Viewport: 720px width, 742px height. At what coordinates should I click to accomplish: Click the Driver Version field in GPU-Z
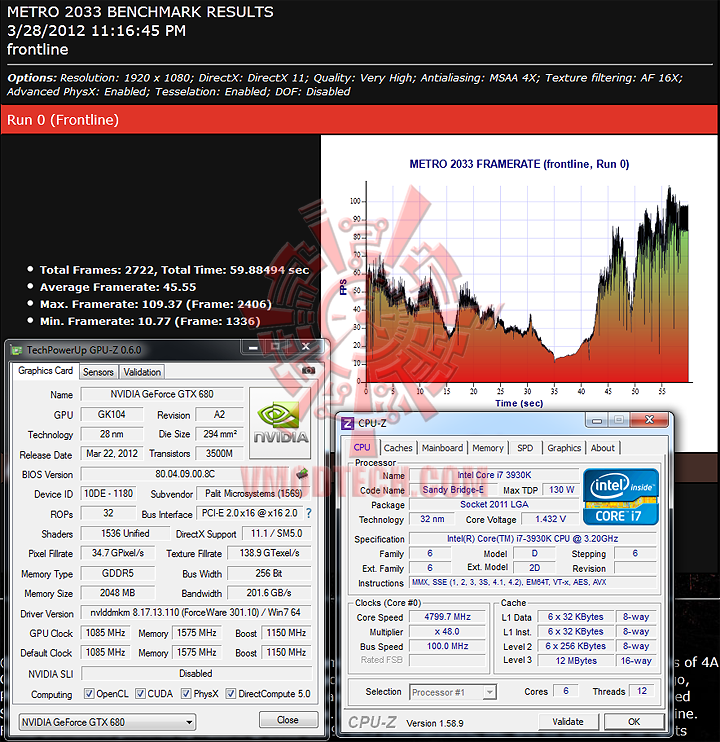196,612
